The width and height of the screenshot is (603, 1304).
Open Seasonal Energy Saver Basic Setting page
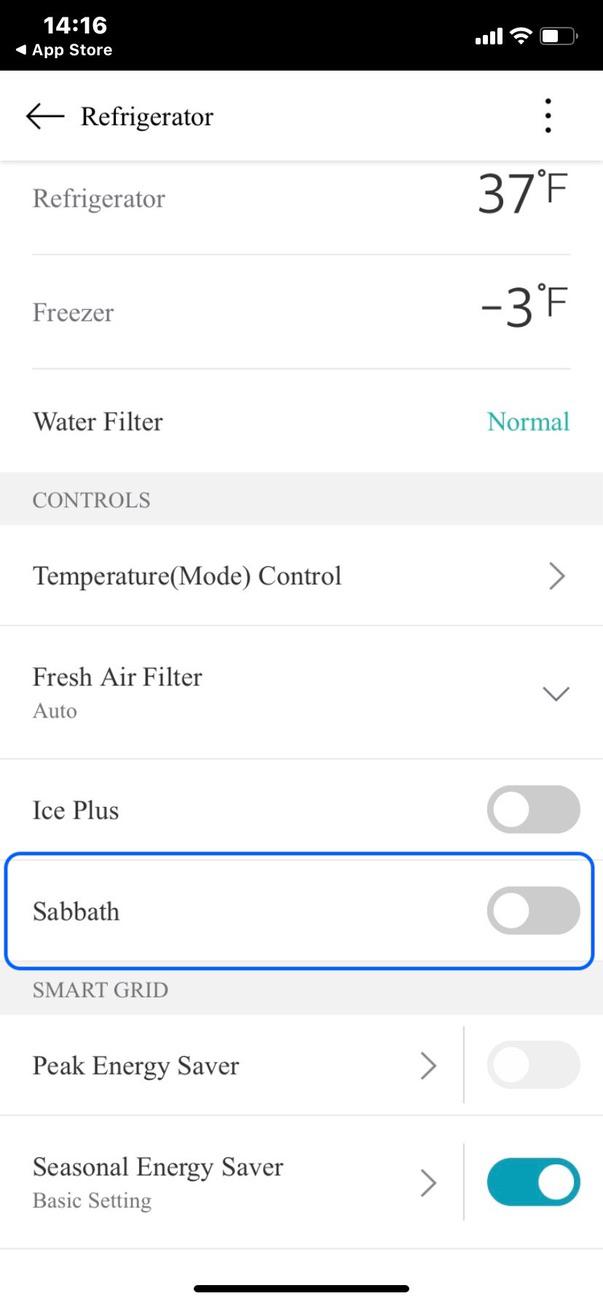click(429, 1181)
